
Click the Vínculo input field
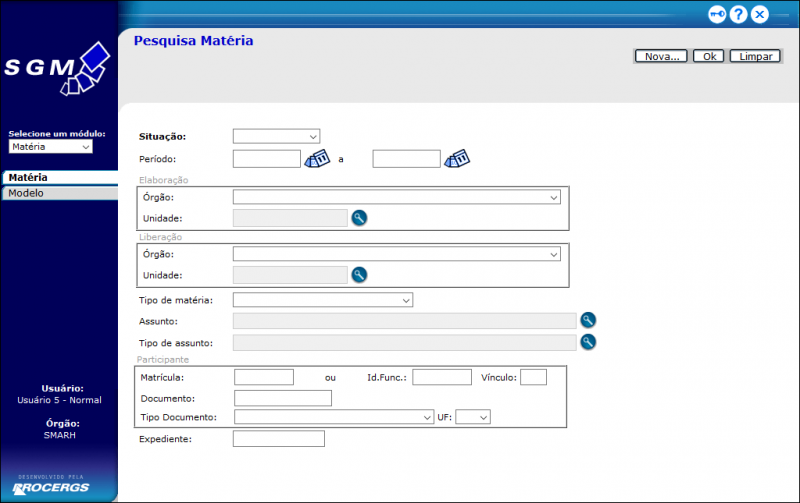pyautogui.click(x=533, y=377)
